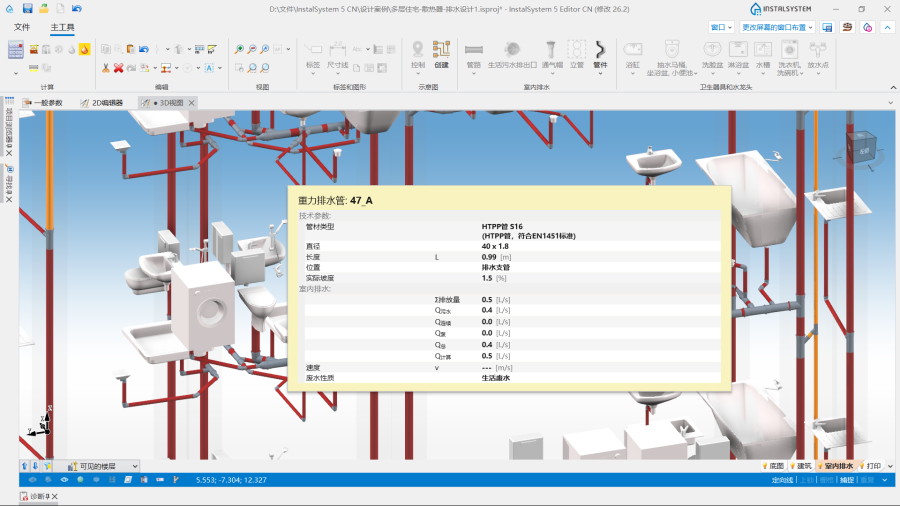The height and width of the screenshot is (506, 900).
Task: Toggle 捕捉 snap mode in the status bar
Action: click(x=847, y=480)
